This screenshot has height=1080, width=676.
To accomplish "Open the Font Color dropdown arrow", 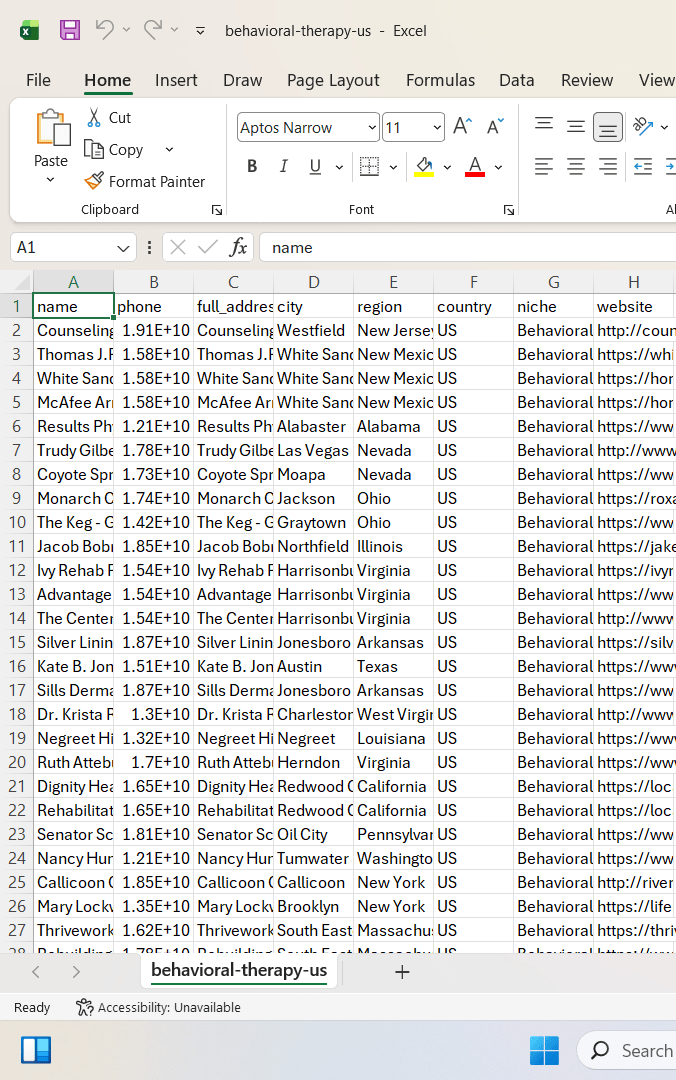I will tap(498, 167).
